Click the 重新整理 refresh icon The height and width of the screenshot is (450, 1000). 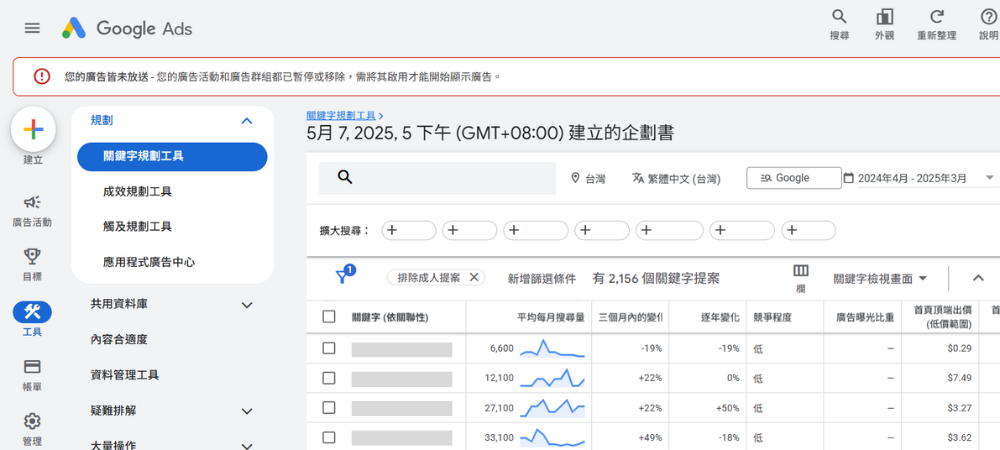tap(936, 17)
